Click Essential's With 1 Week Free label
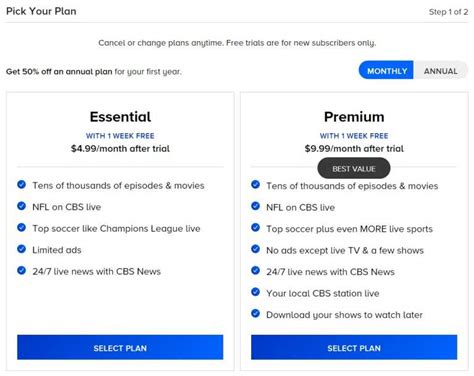Screen dimensions: 474x376 (120, 136)
